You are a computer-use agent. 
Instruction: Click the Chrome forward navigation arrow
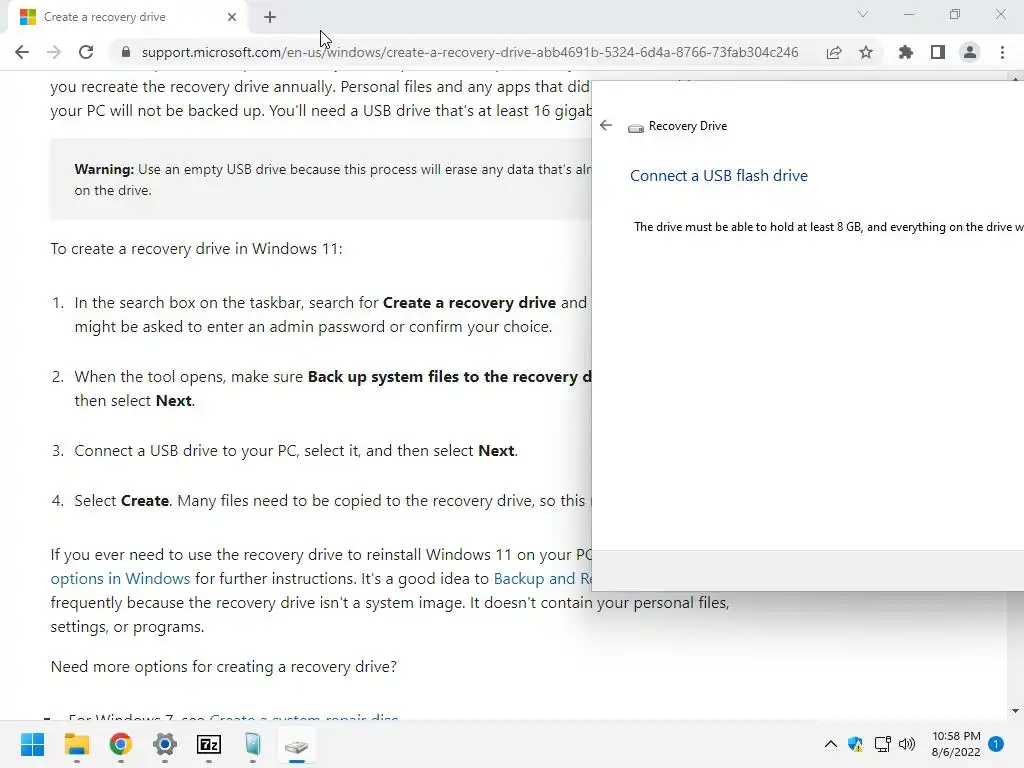click(54, 52)
